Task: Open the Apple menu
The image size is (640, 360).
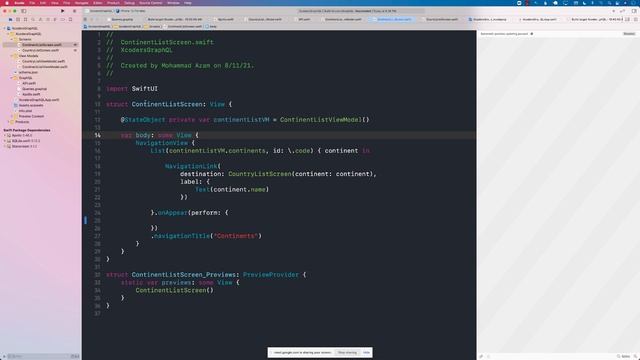Action: pos(7,3)
